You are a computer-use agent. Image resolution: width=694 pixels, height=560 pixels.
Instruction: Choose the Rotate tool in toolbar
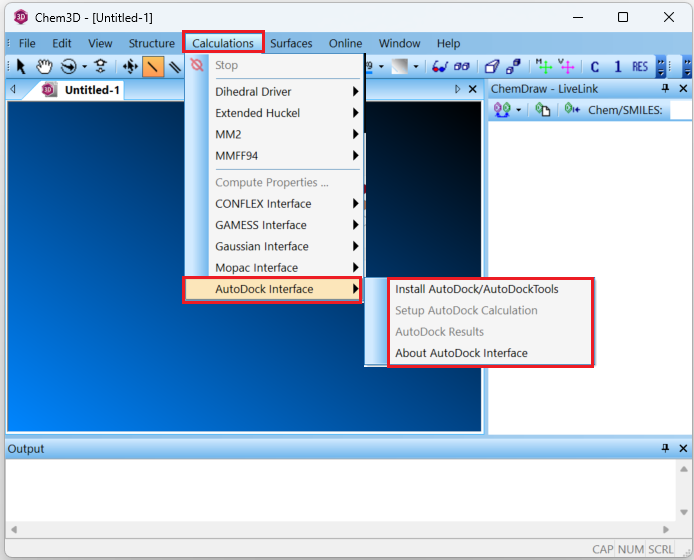click(x=67, y=67)
